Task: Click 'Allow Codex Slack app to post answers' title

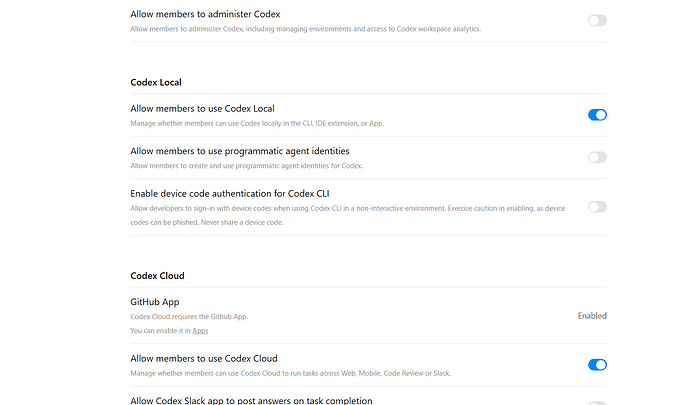Action: pos(251,401)
